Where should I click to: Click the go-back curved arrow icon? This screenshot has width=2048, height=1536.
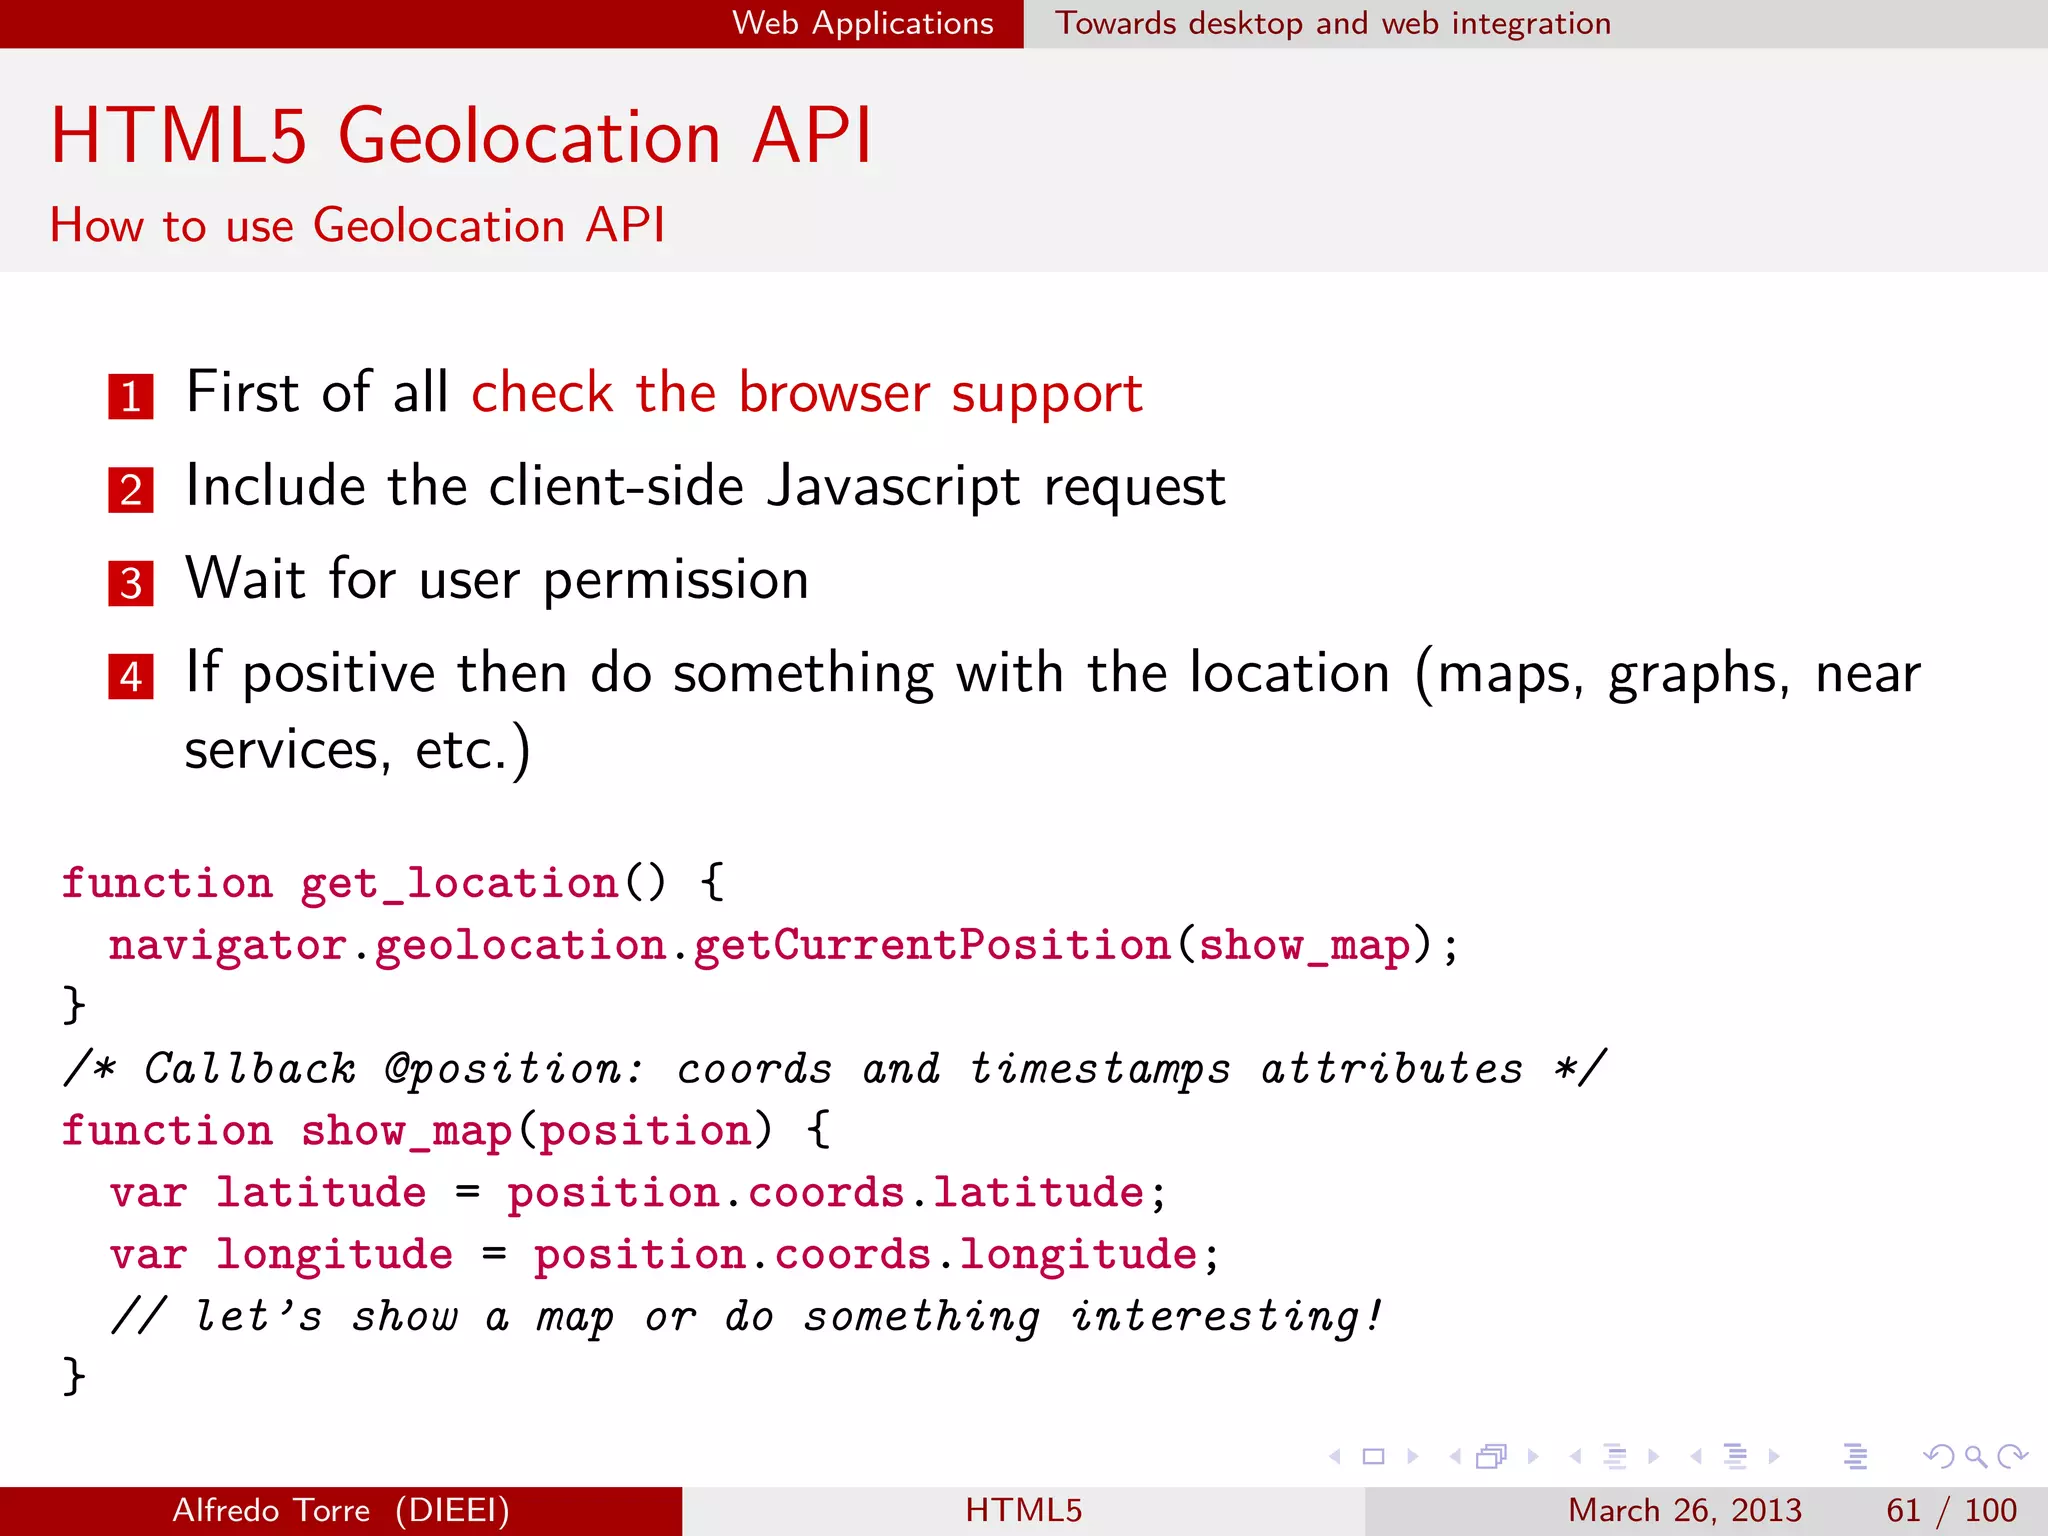coord(1938,1457)
